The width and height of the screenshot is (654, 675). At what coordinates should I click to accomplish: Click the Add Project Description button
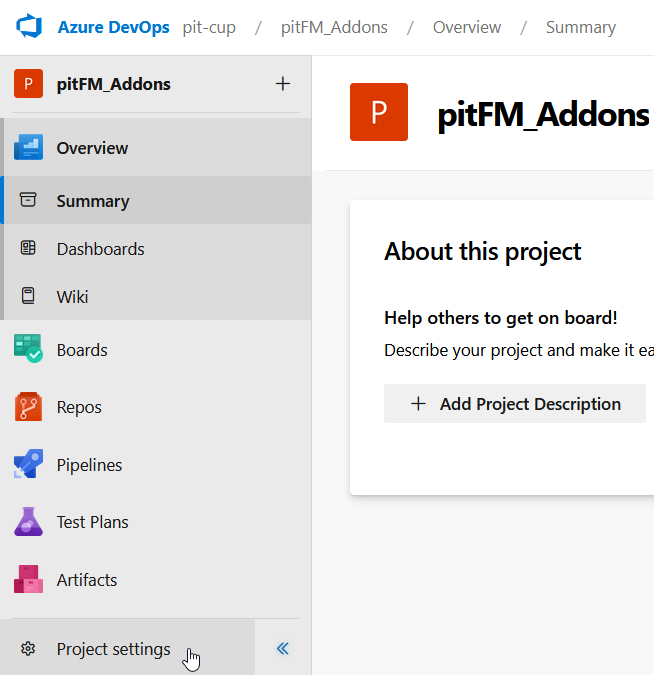click(x=514, y=404)
